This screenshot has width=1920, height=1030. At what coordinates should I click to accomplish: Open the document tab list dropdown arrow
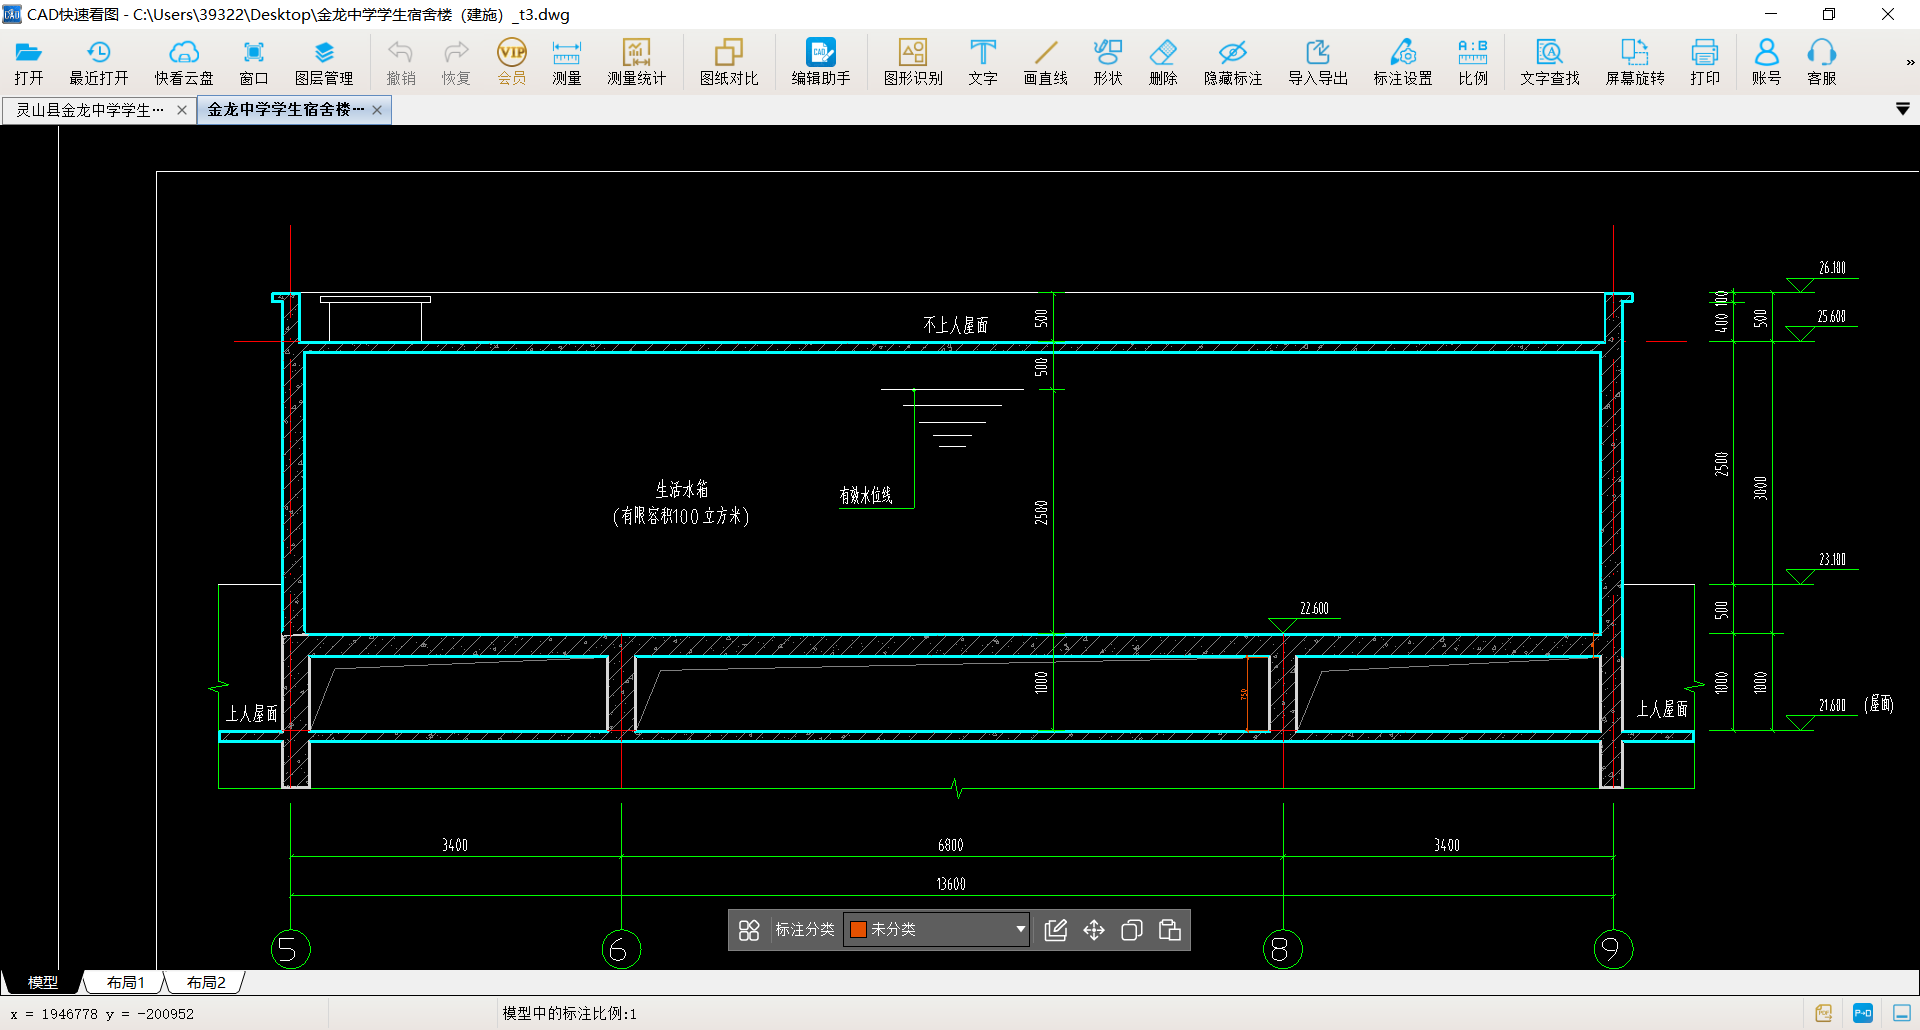[1902, 109]
